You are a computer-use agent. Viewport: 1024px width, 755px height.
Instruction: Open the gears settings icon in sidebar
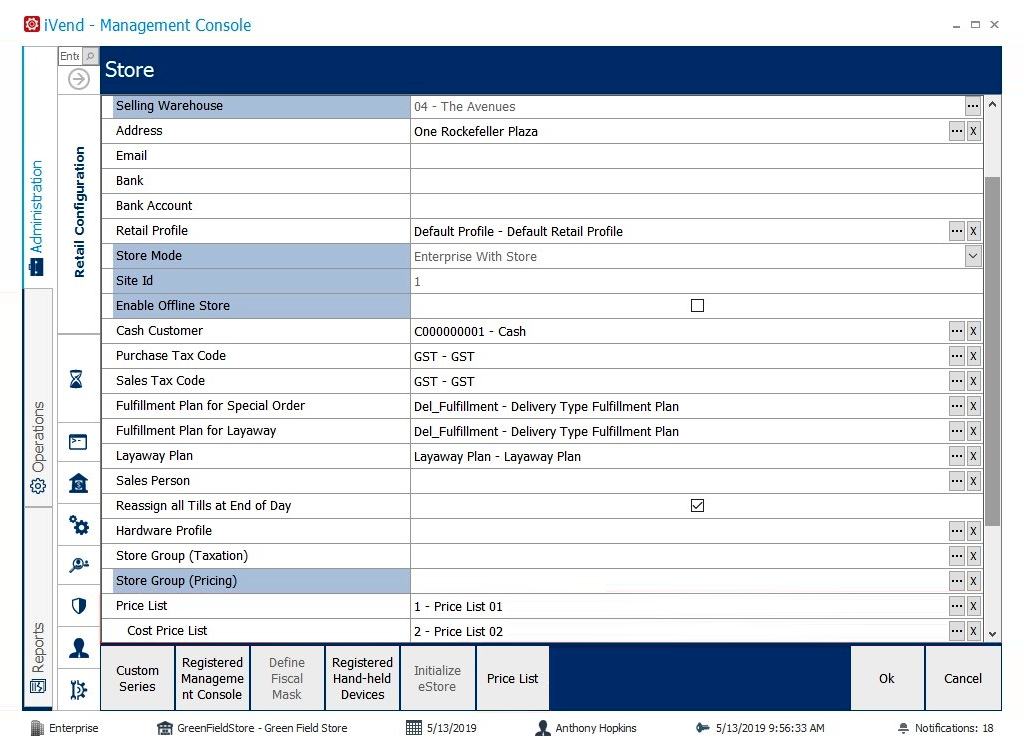coord(78,524)
